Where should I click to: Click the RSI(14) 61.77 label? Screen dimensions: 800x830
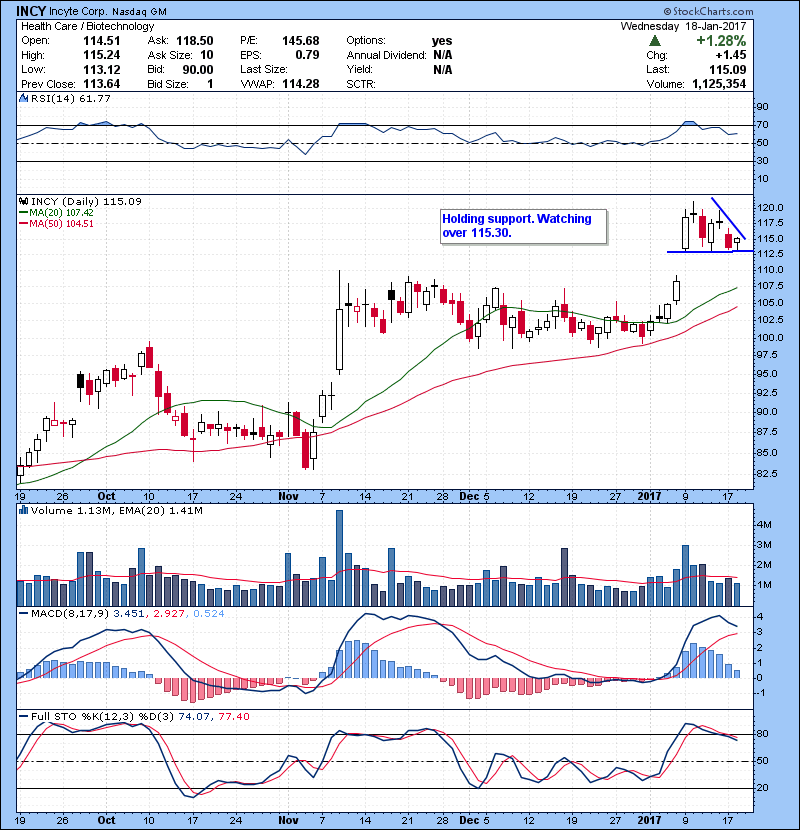[70, 98]
